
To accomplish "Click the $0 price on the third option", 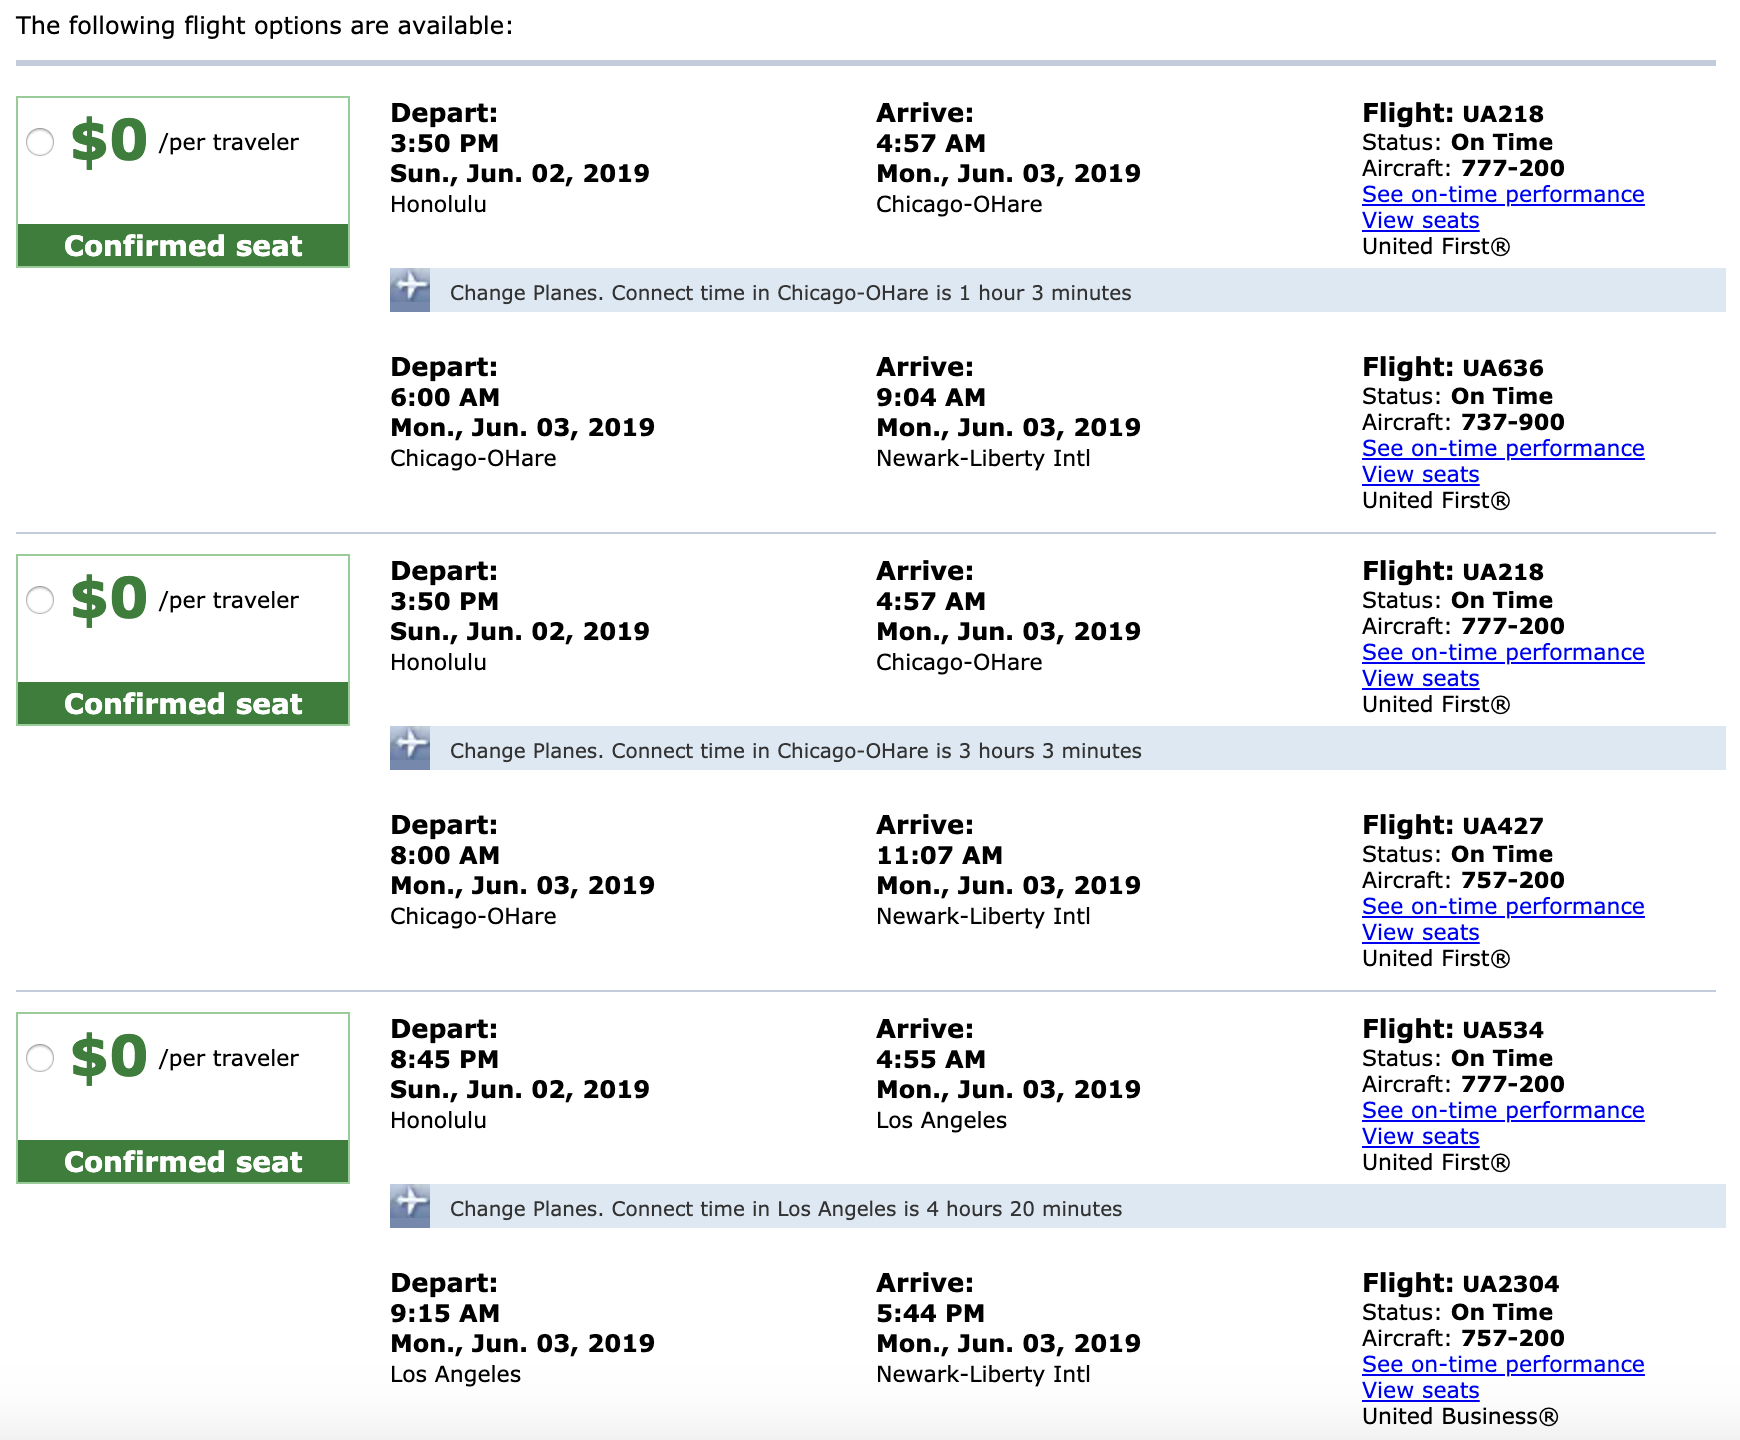I will pos(109,1057).
